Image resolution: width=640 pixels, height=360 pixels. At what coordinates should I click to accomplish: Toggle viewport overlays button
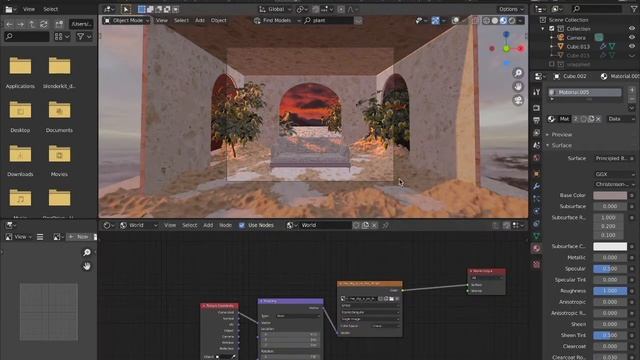coord(456,20)
